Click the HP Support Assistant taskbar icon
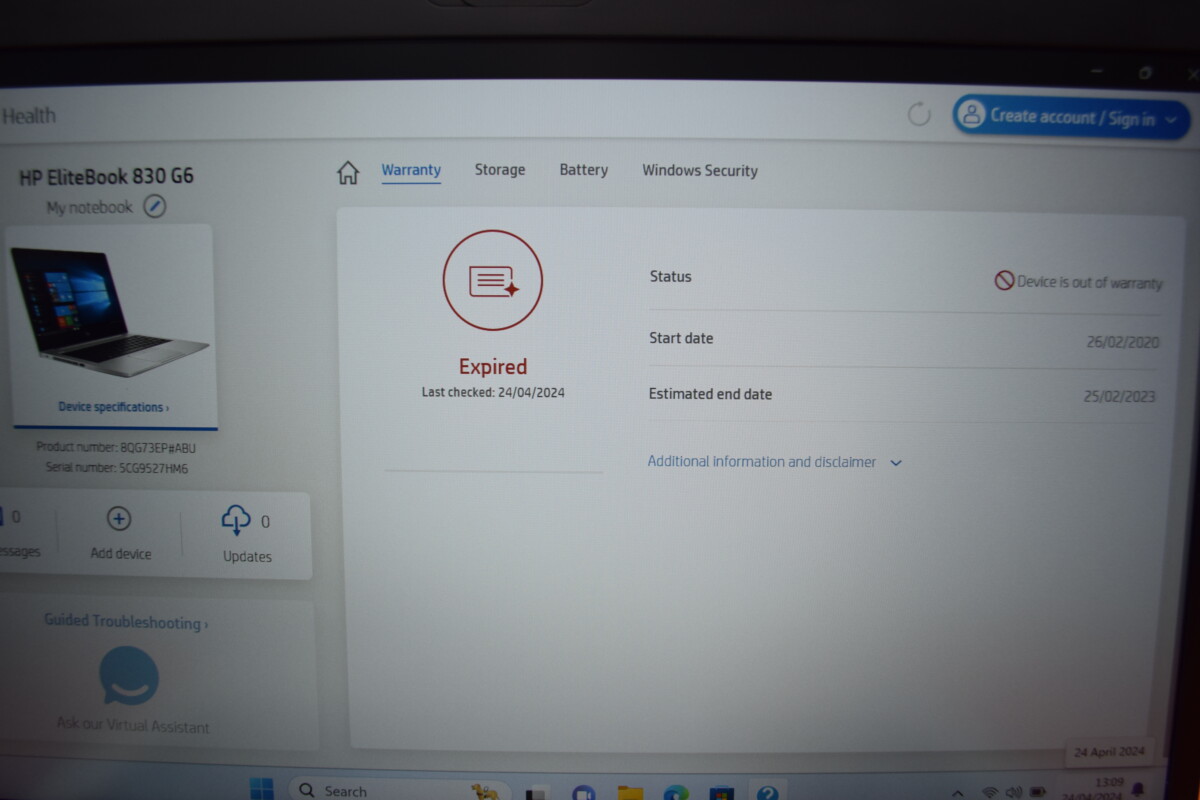Screen dimensions: 1200x800 click(768, 793)
